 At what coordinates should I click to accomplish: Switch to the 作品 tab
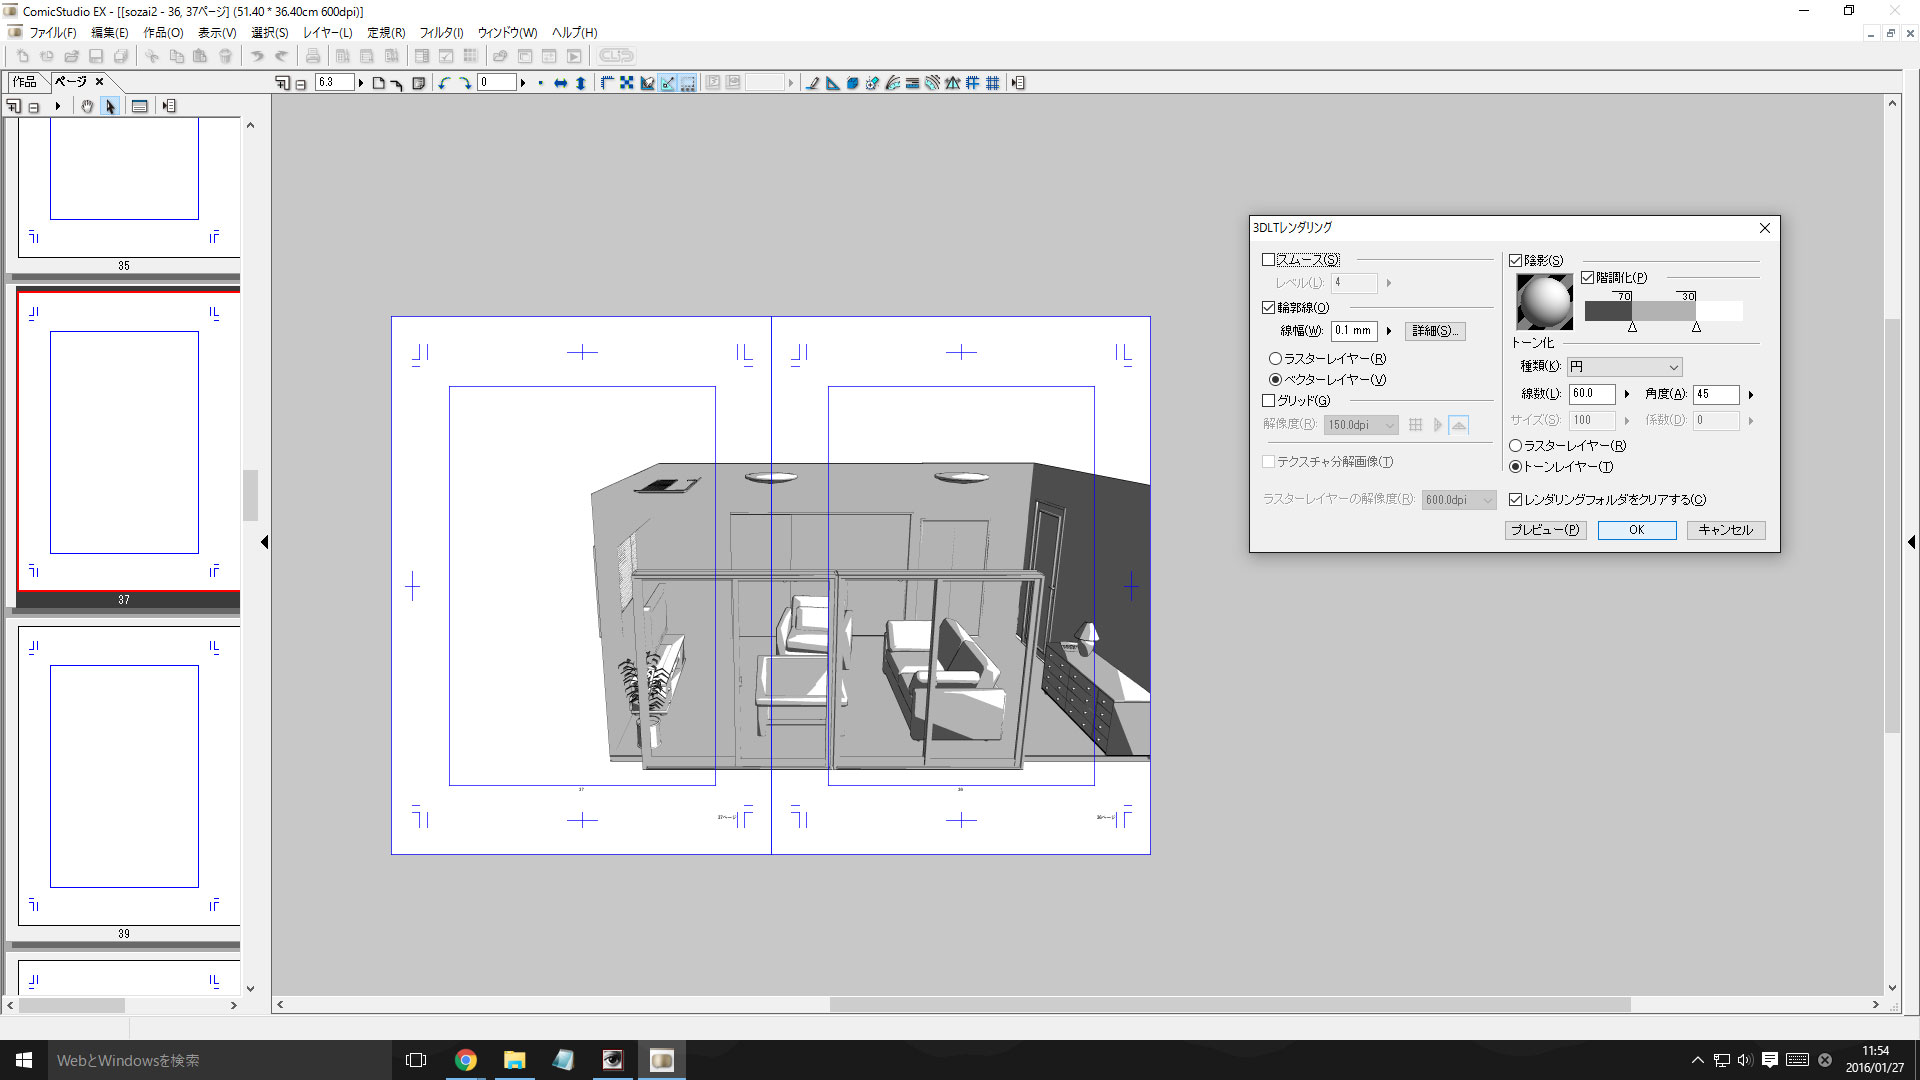[25, 82]
